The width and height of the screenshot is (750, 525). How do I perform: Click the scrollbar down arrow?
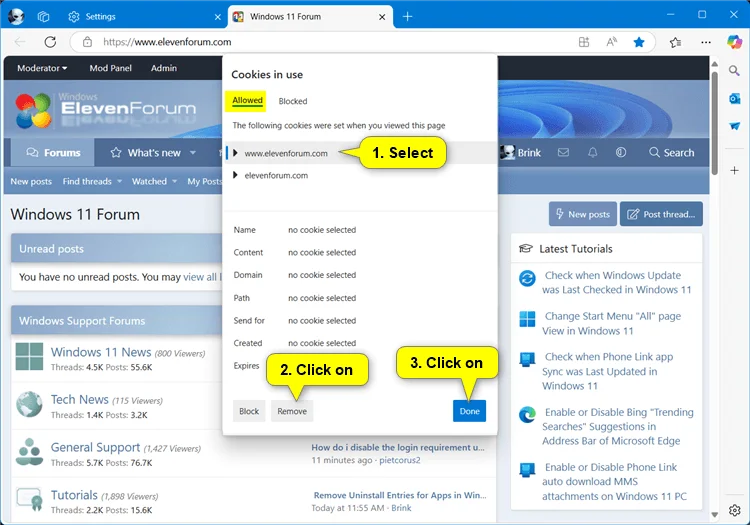tap(714, 514)
